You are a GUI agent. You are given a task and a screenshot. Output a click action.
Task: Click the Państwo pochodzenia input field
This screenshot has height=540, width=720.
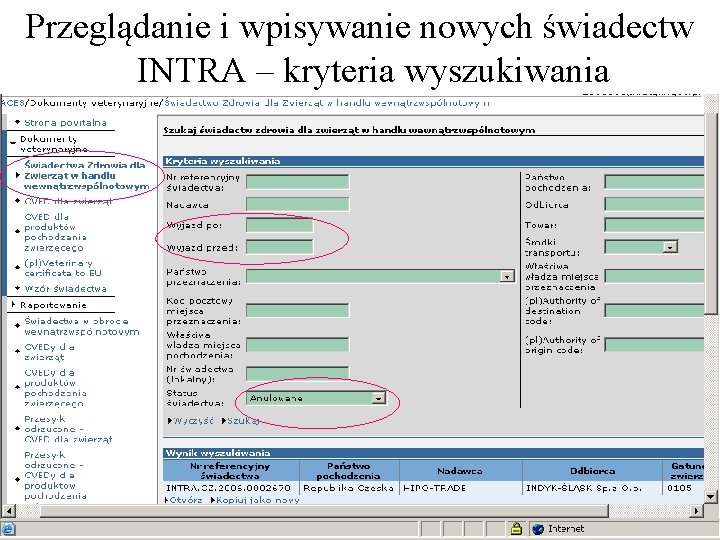coord(654,182)
